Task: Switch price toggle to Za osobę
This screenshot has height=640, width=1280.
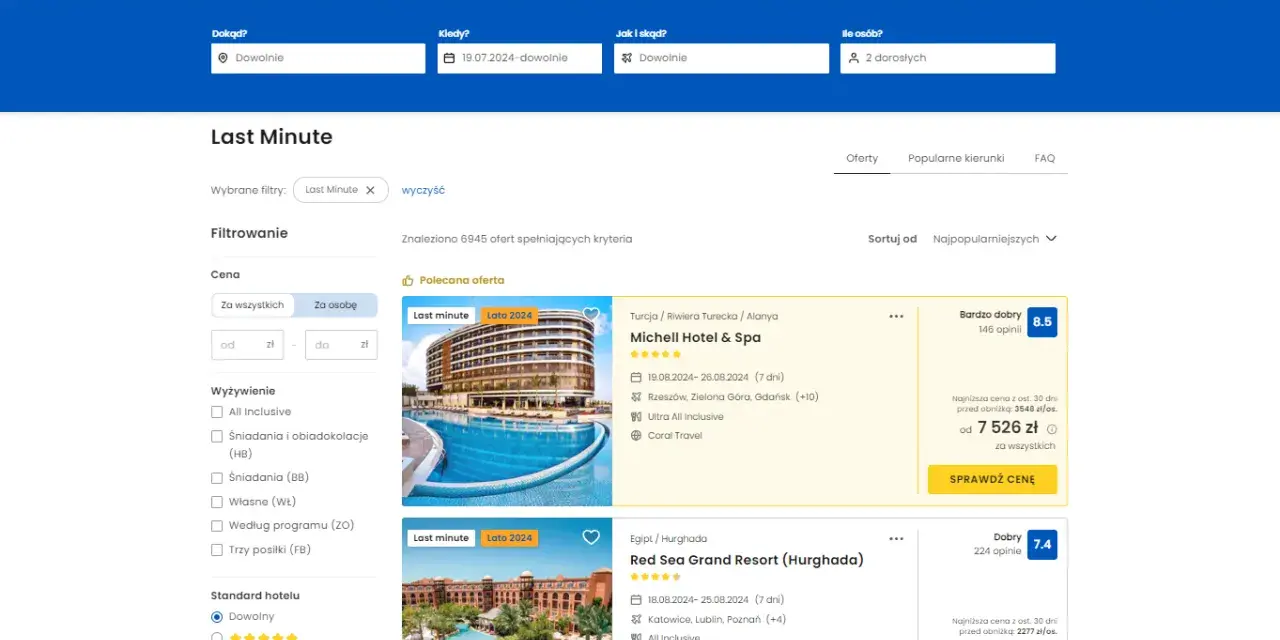Action: click(x=335, y=305)
